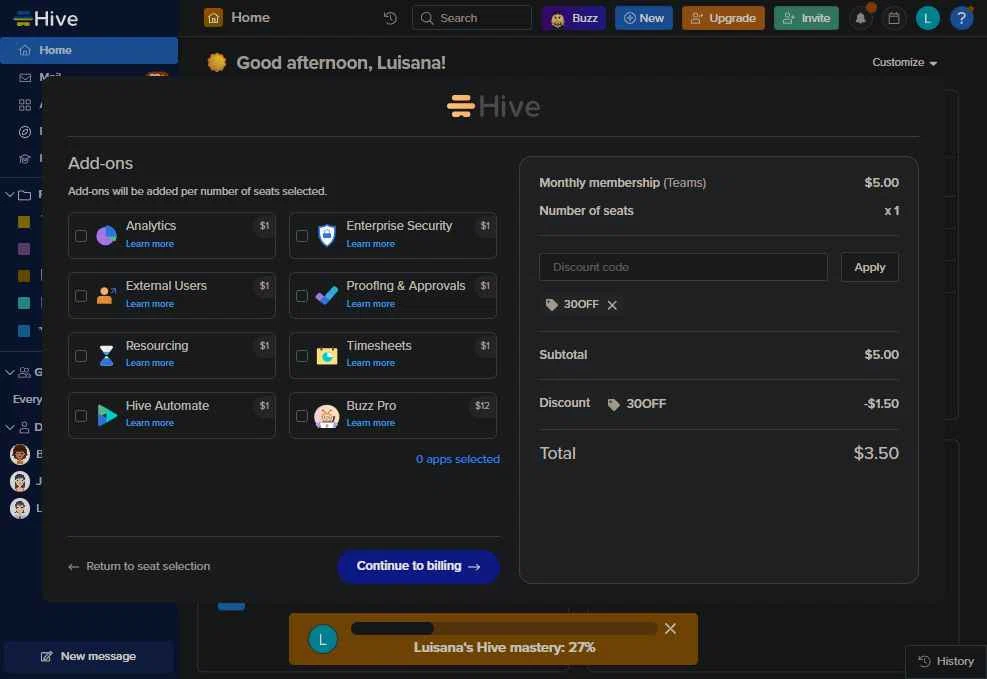Click the Upgrade button
Image resolution: width=987 pixels, height=679 pixels.
click(723, 18)
